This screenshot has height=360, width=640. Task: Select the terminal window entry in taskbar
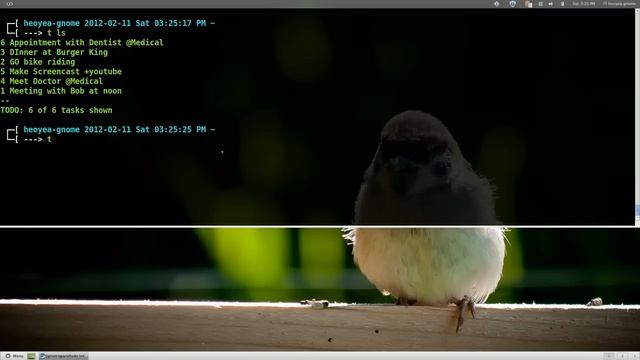coord(63,356)
